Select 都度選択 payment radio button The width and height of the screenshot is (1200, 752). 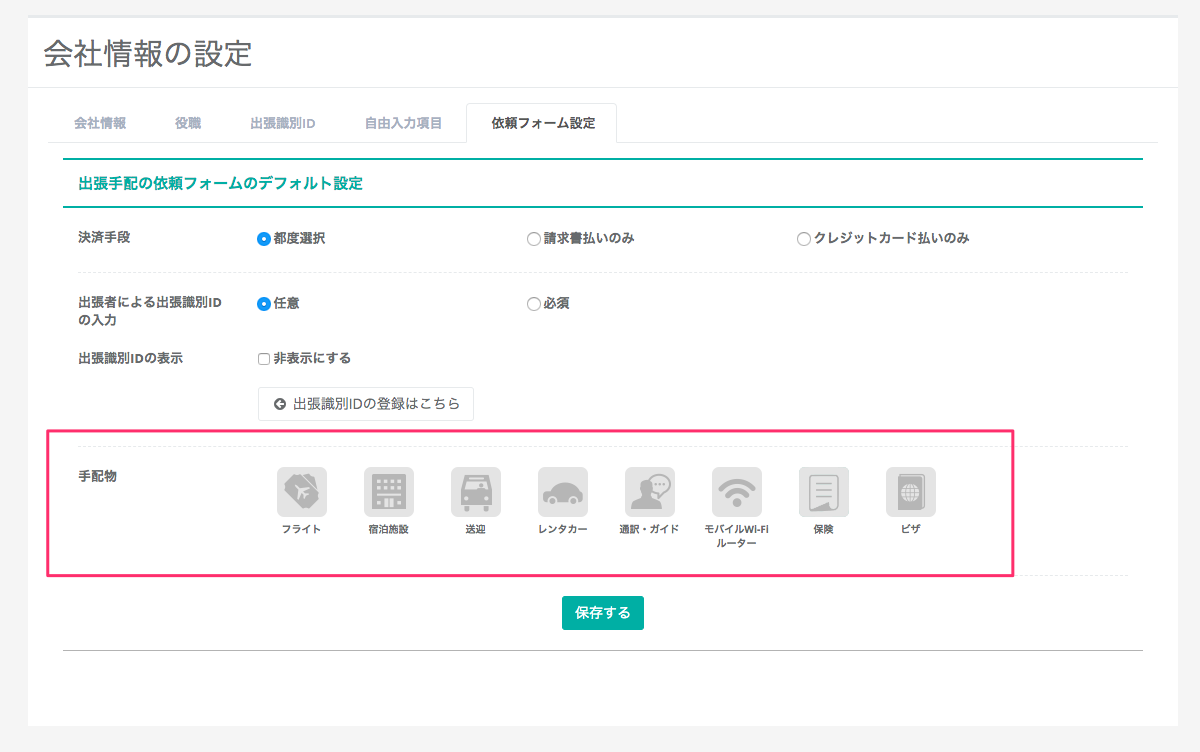tap(264, 239)
